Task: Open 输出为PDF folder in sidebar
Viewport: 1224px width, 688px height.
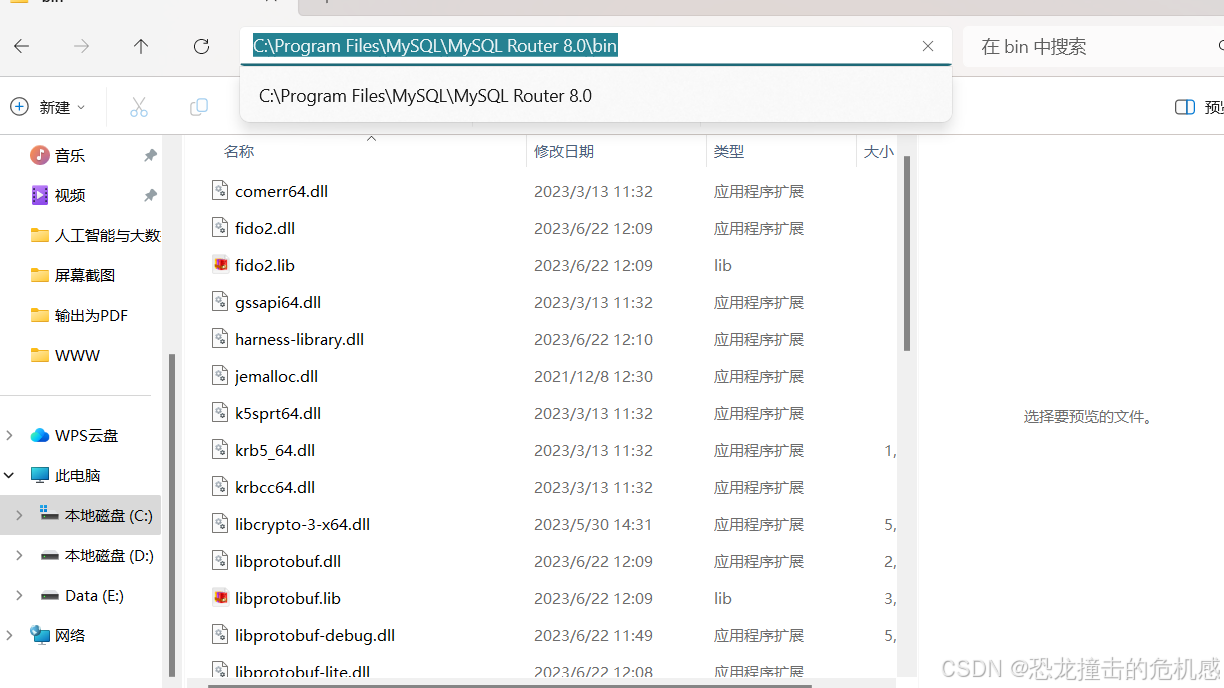Action: (79, 315)
